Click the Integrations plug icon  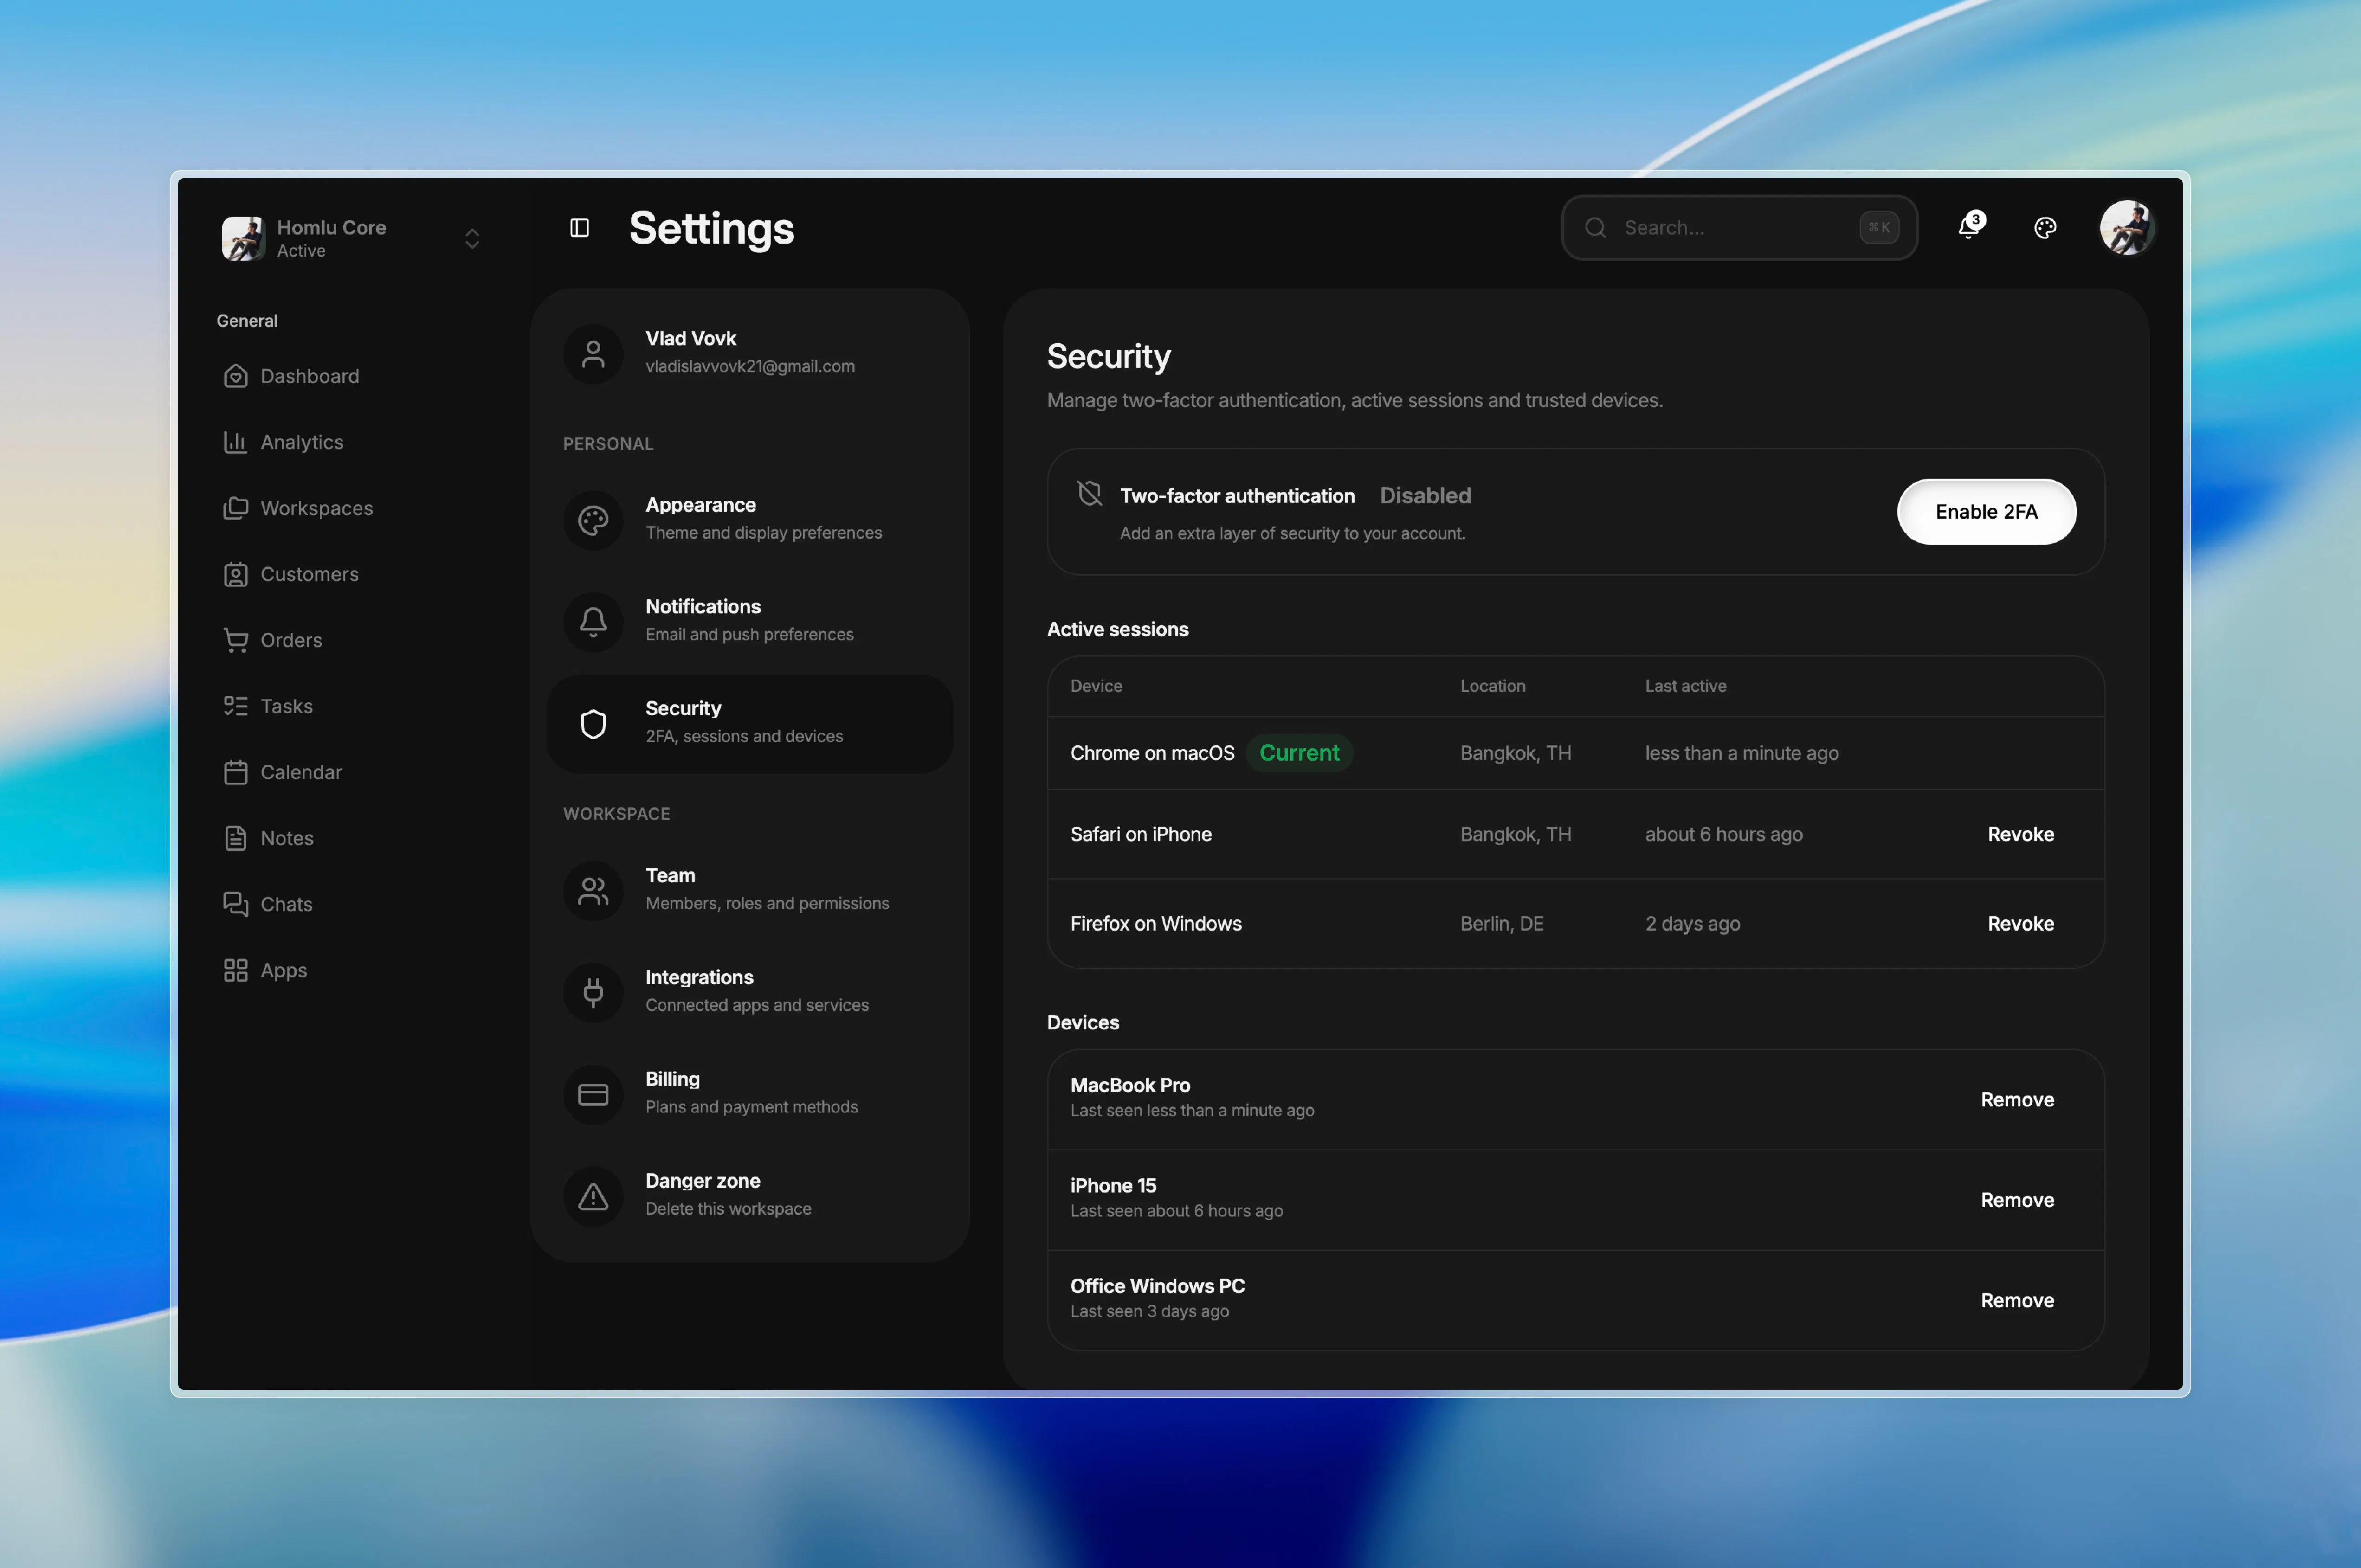point(593,993)
